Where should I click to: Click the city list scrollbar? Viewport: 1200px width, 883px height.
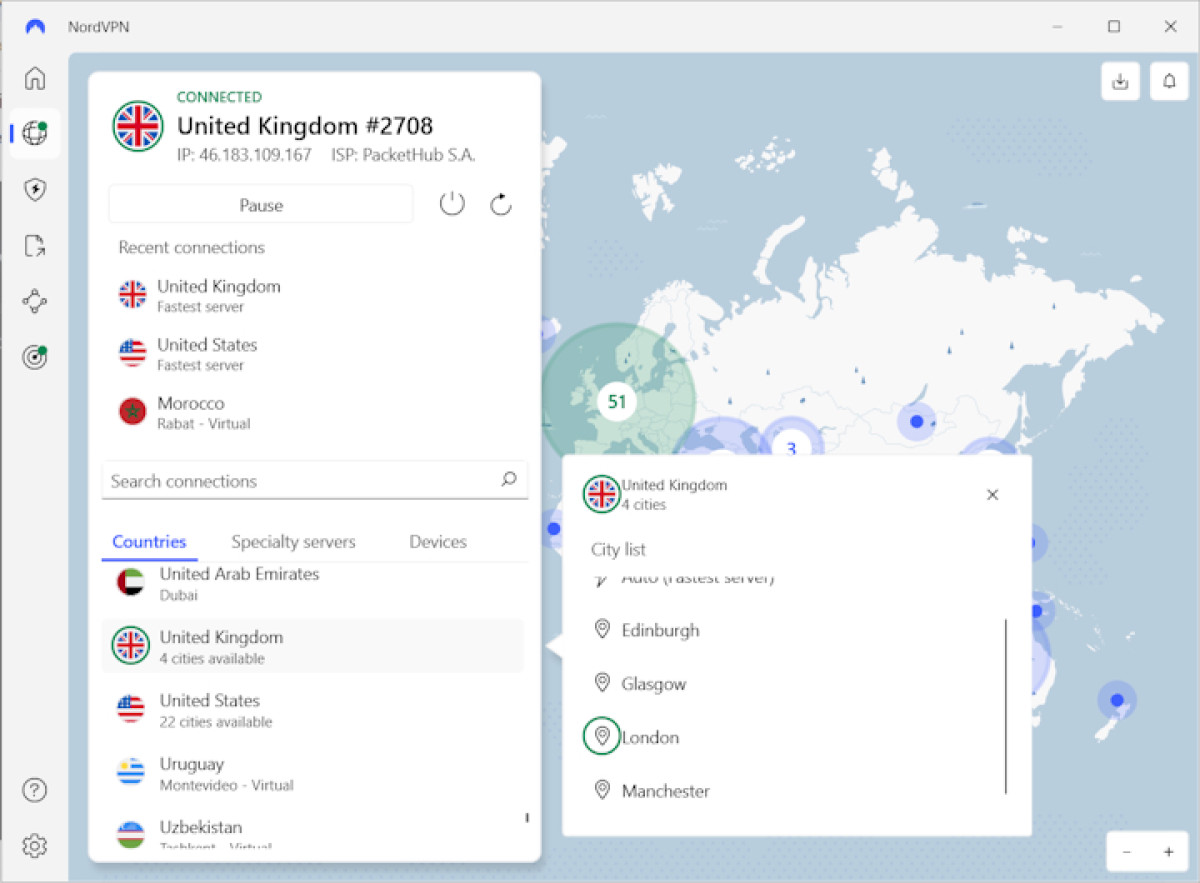click(1006, 707)
